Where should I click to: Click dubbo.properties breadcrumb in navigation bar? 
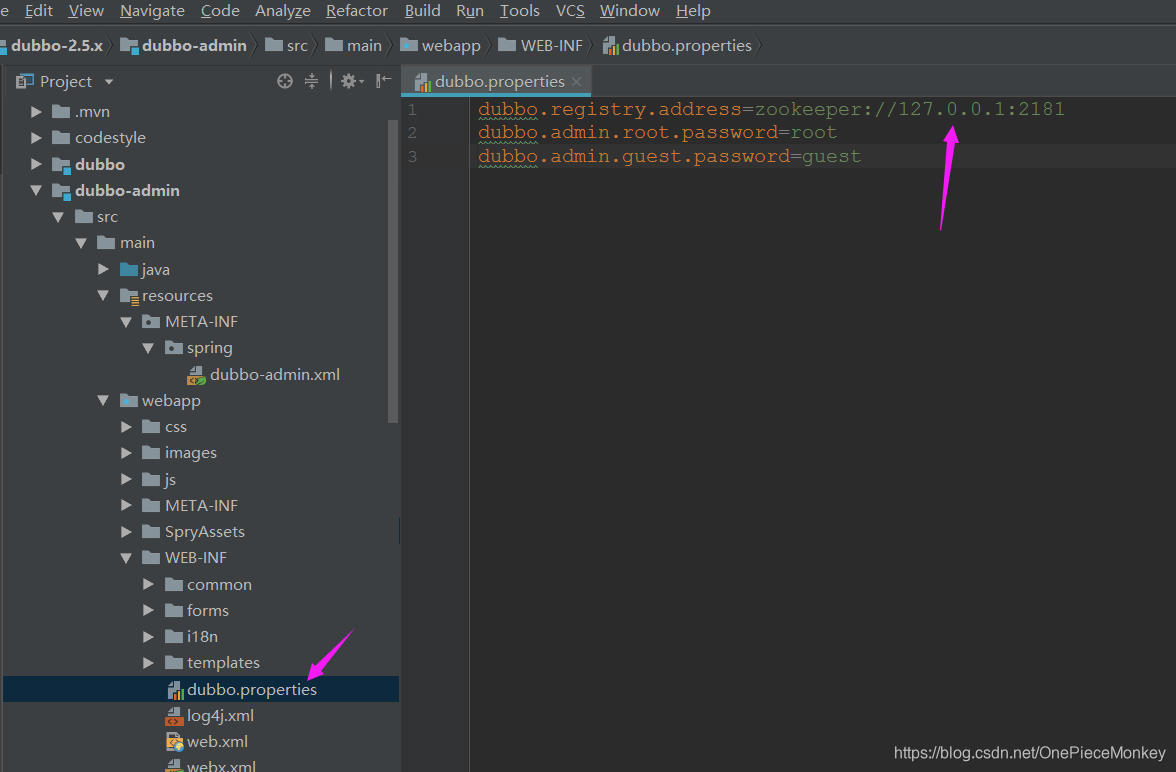[x=677, y=46]
